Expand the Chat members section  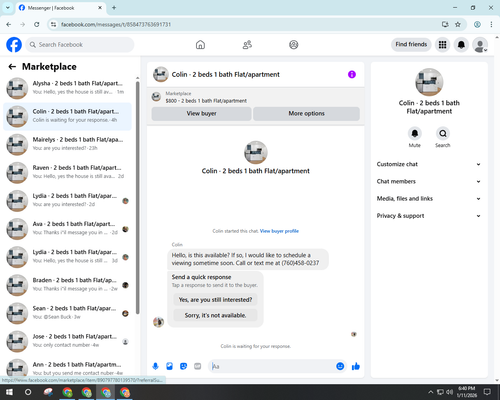(x=429, y=182)
